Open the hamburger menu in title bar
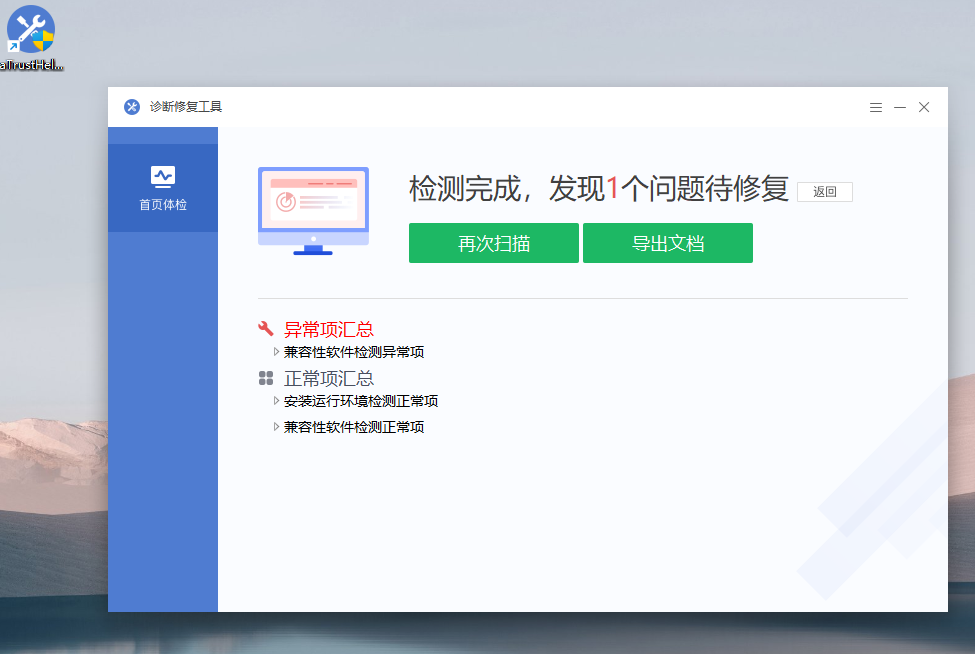Viewport: 975px width, 654px height. tap(875, 107)
